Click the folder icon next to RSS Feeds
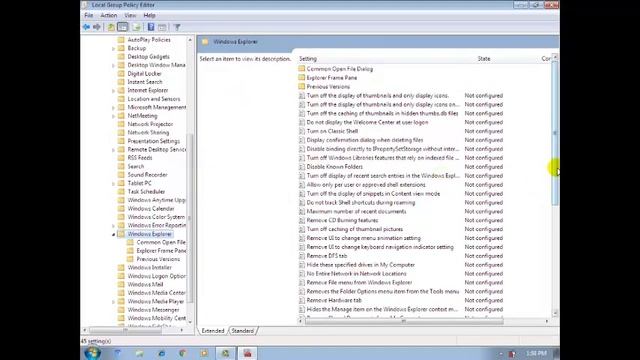Viewport: 640px width, 360px height. coord(121,158)
